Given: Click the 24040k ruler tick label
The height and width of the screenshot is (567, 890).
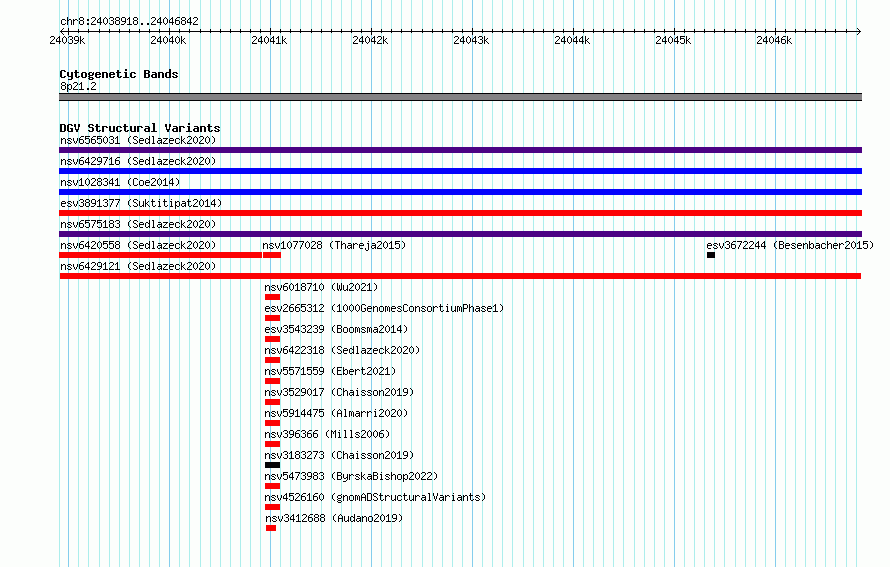Looking at the screenshot, I should pos(168,40).
